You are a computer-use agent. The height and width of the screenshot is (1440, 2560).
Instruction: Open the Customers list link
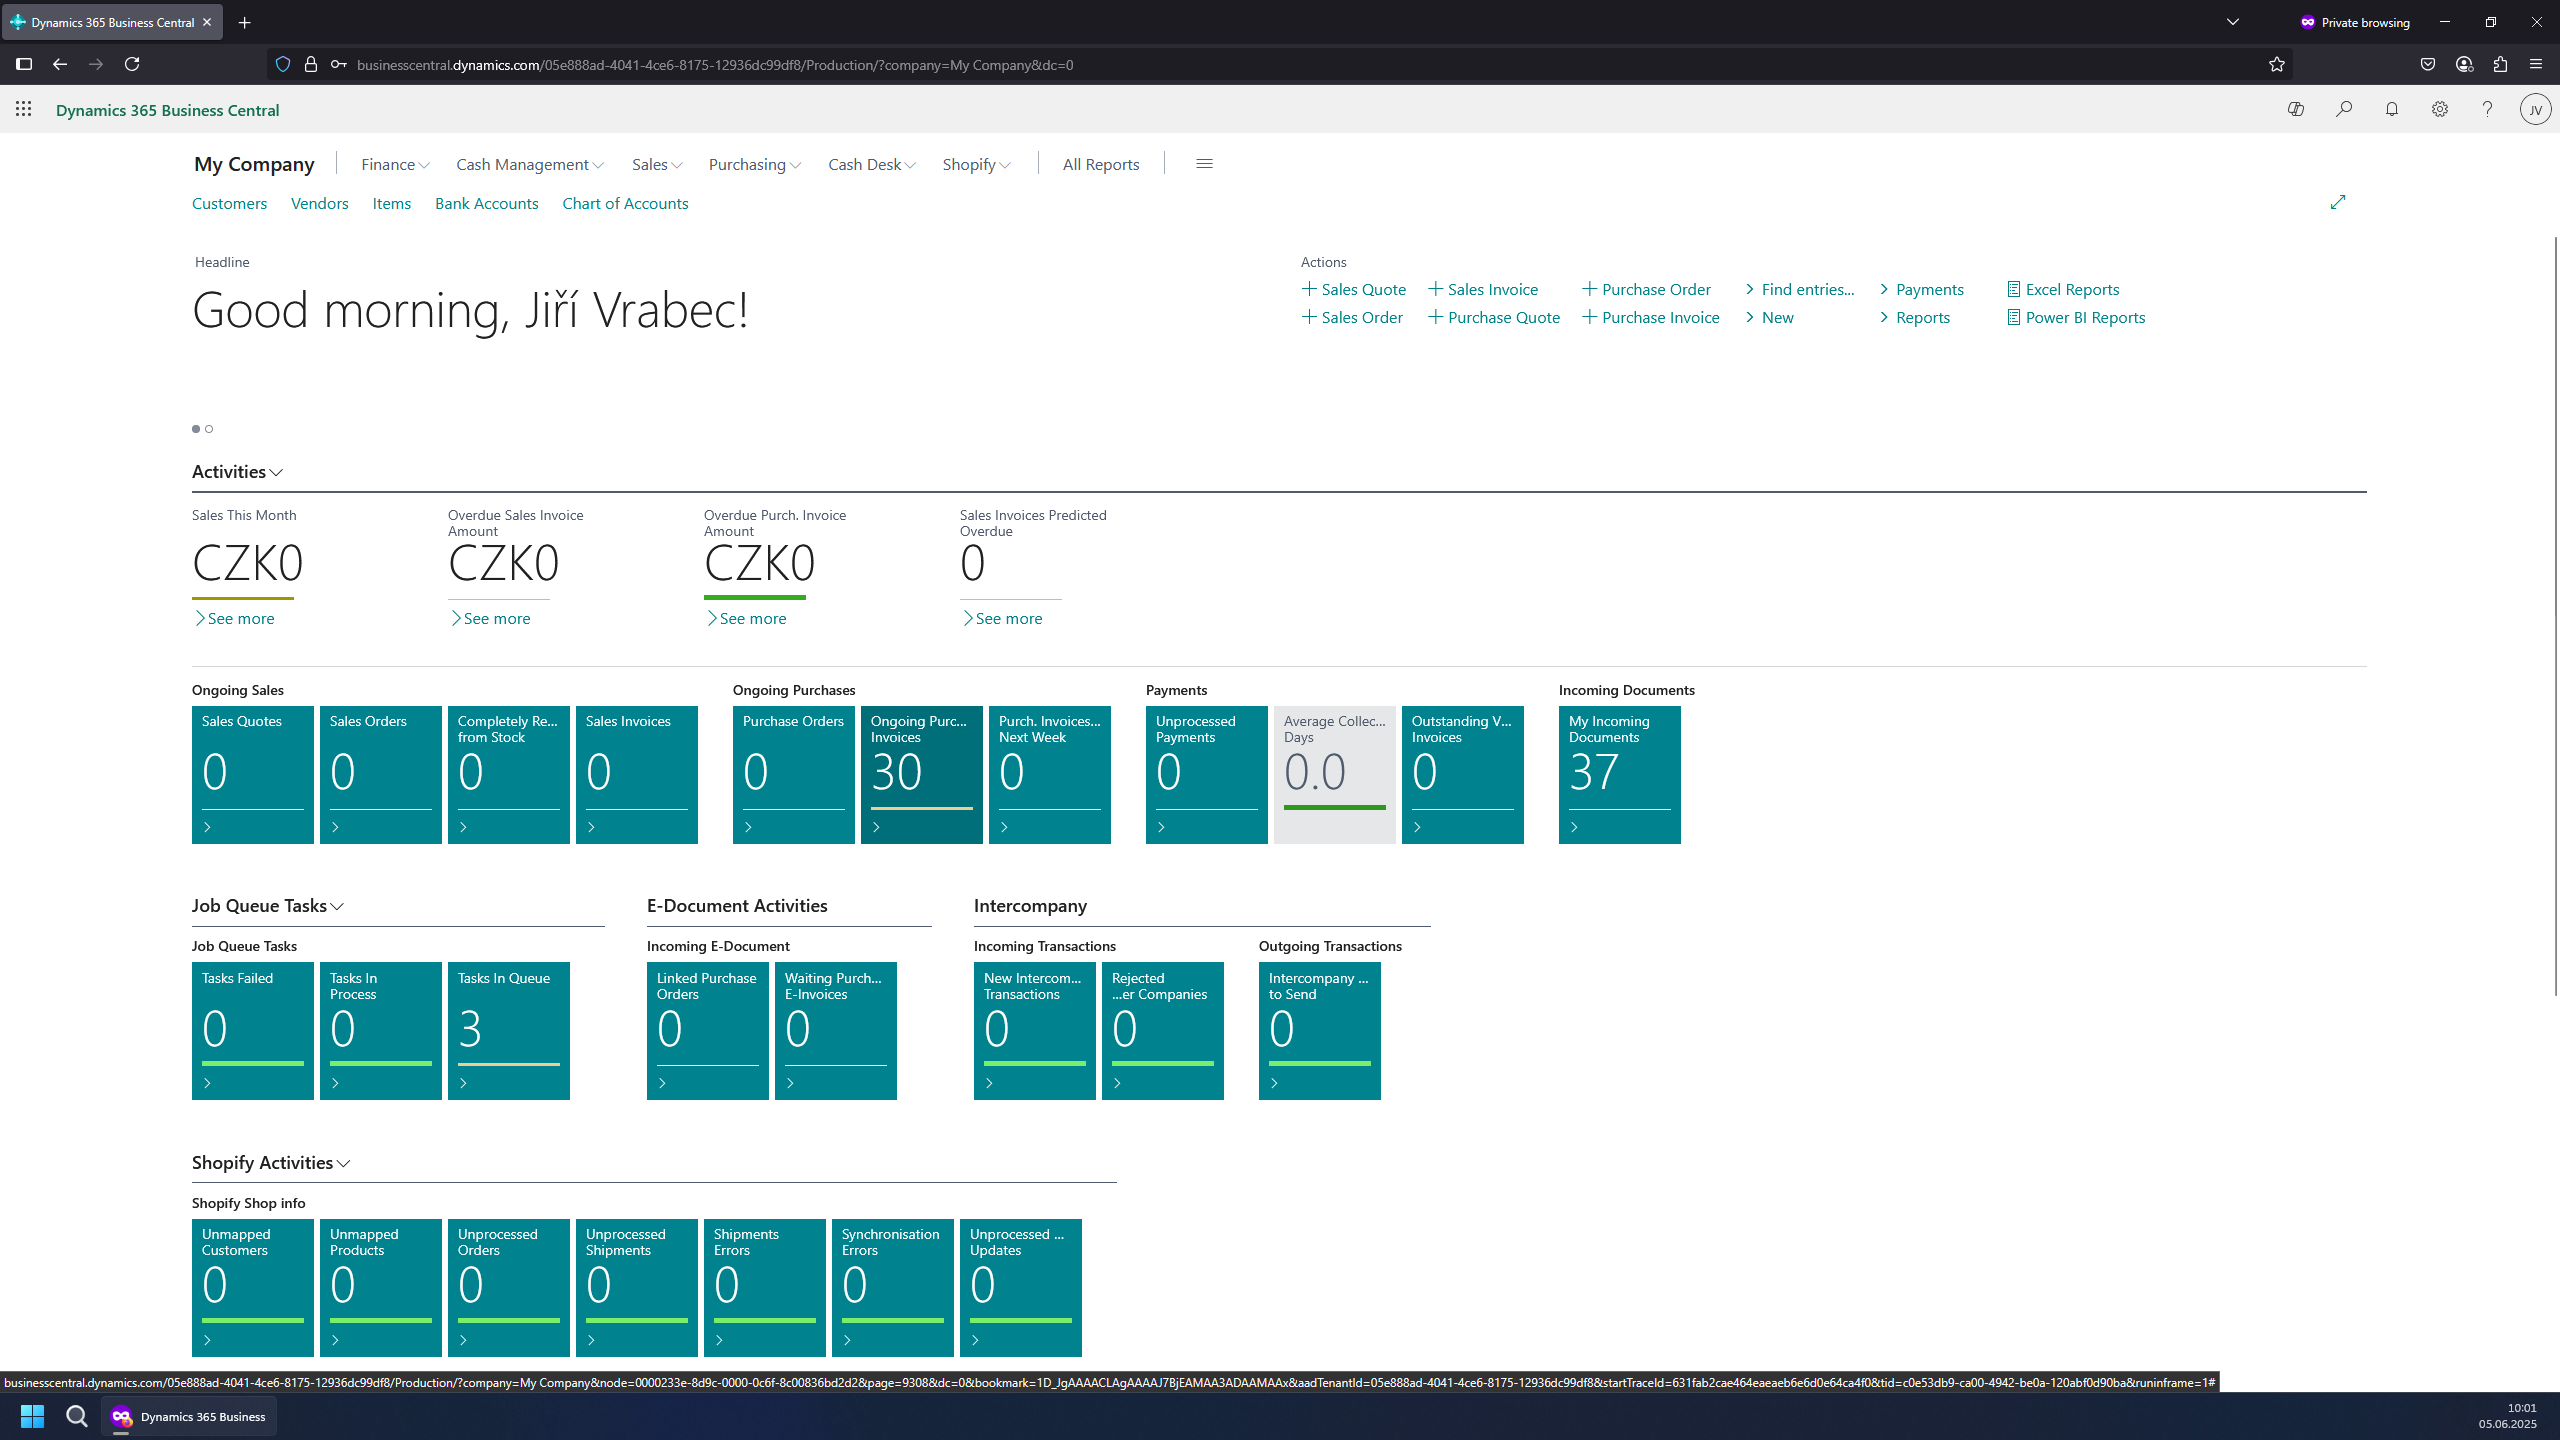point(229,203)
